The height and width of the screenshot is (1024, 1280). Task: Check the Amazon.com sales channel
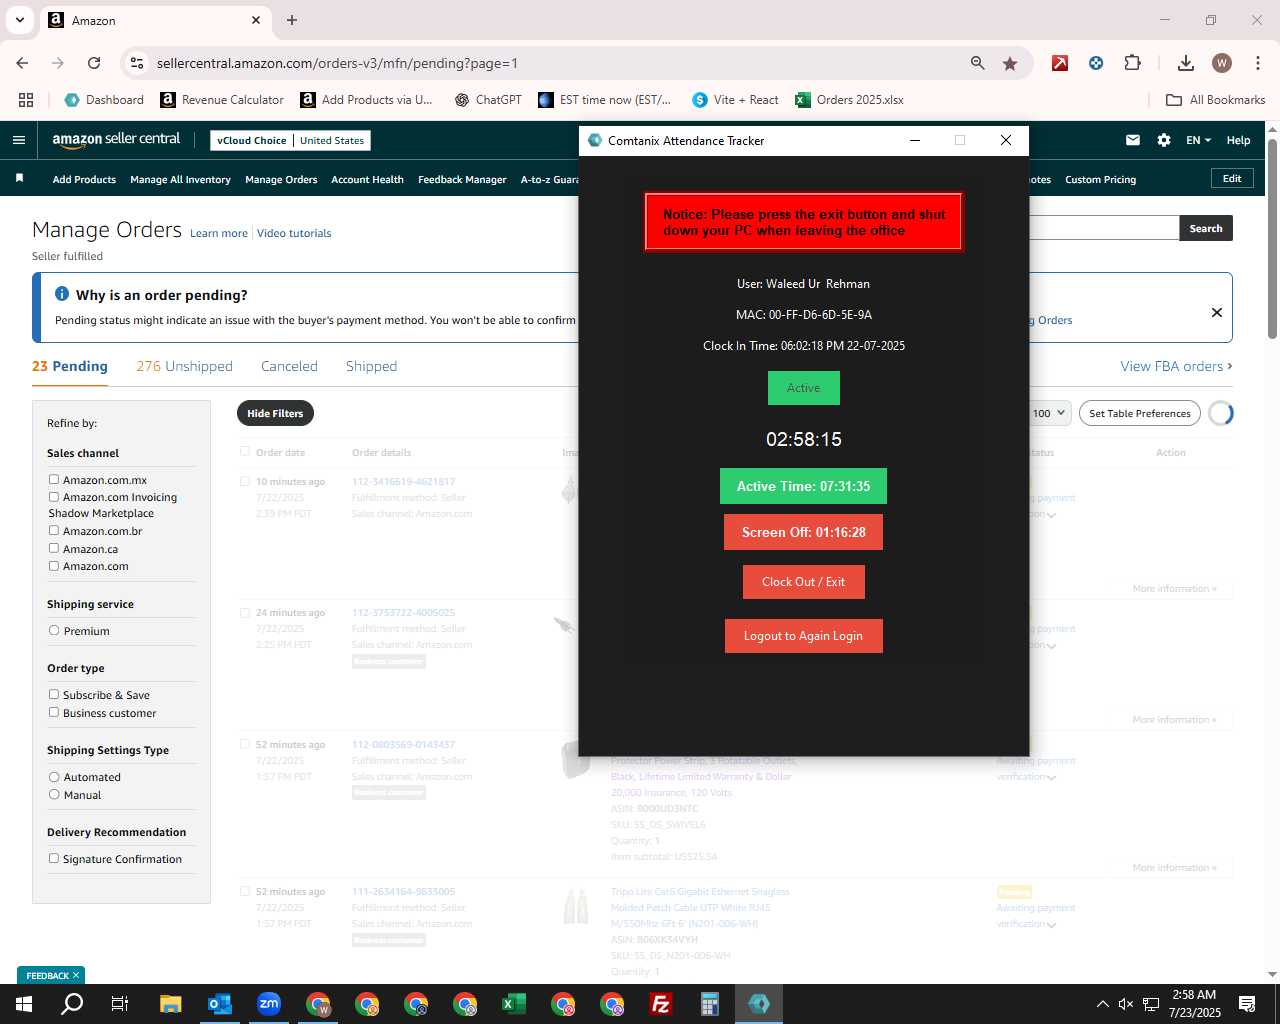pyautogui.click(x=54, y=566)
